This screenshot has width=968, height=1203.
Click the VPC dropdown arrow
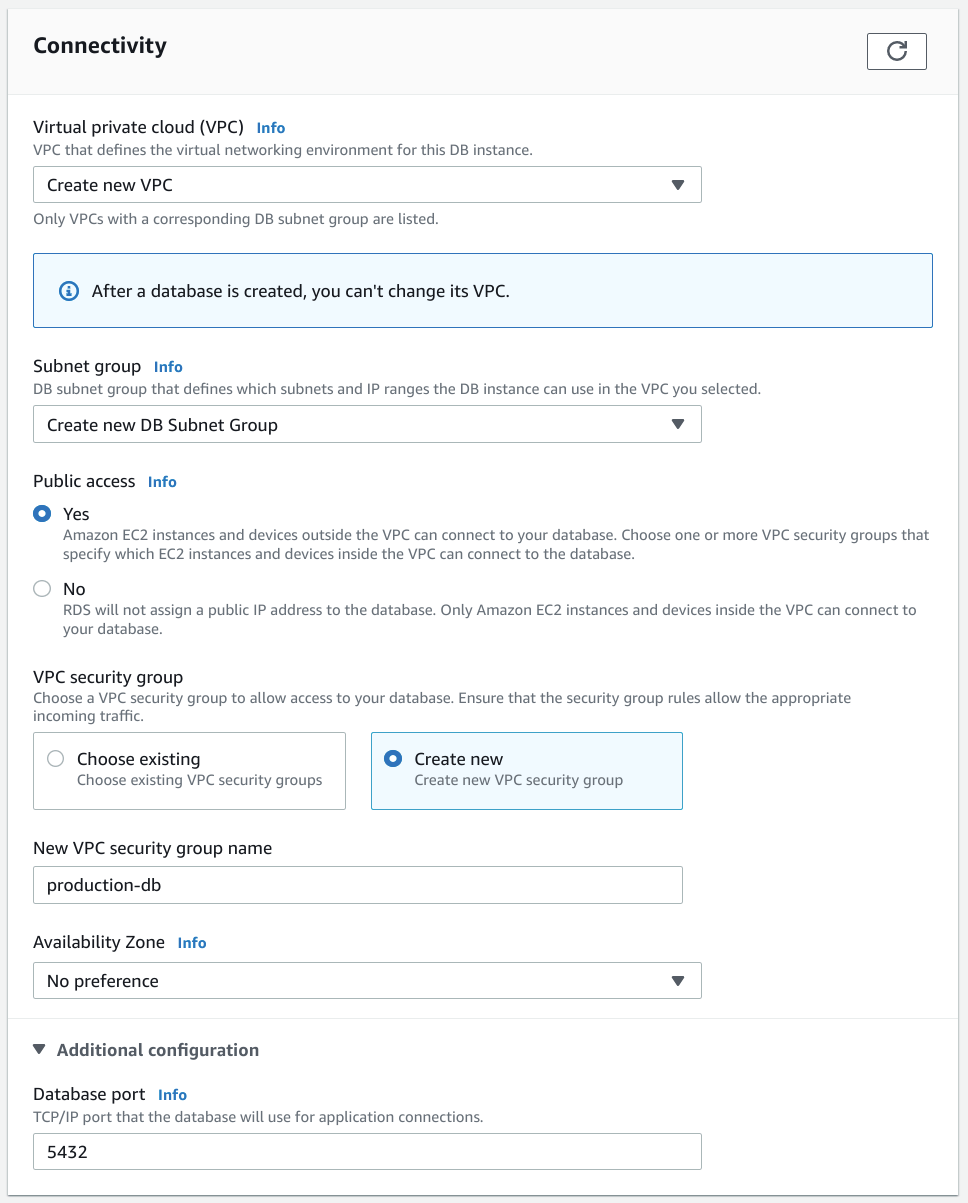677,185
